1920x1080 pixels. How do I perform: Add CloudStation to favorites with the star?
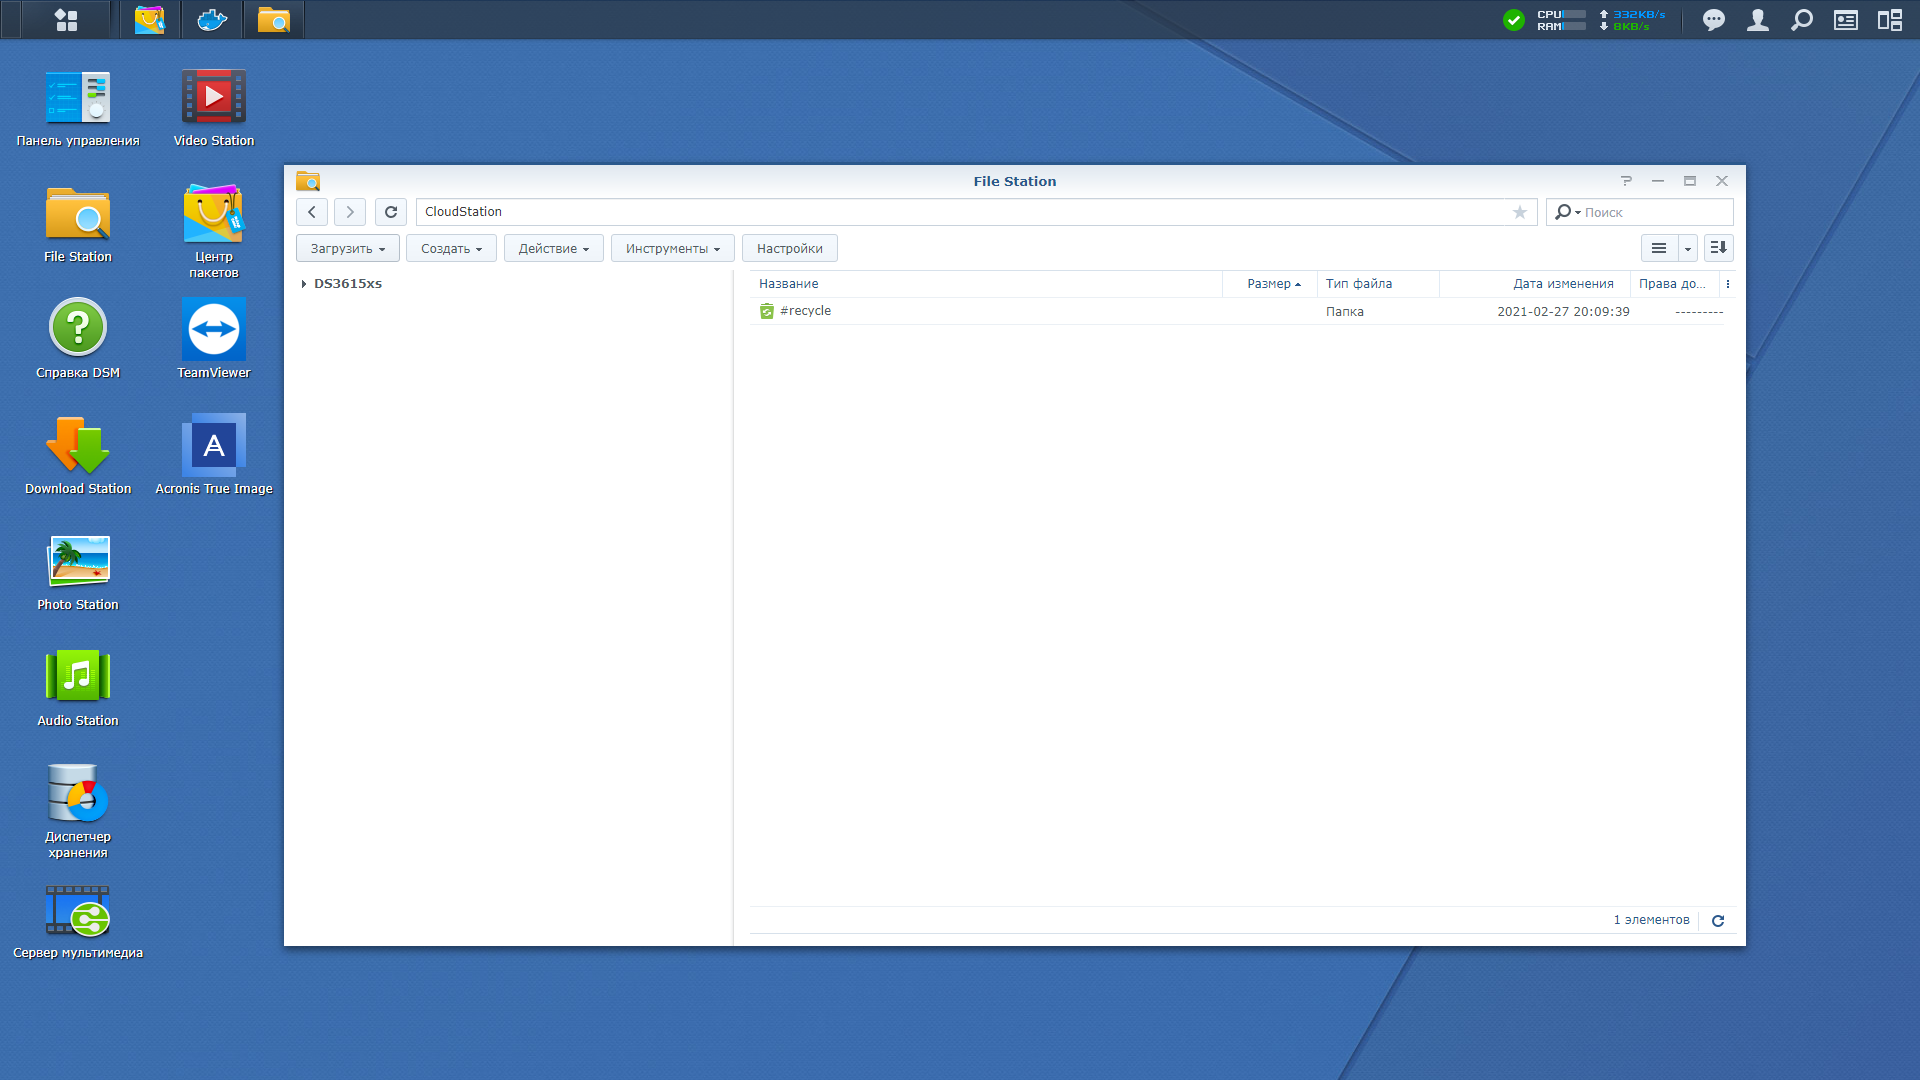click(1519, 212)
